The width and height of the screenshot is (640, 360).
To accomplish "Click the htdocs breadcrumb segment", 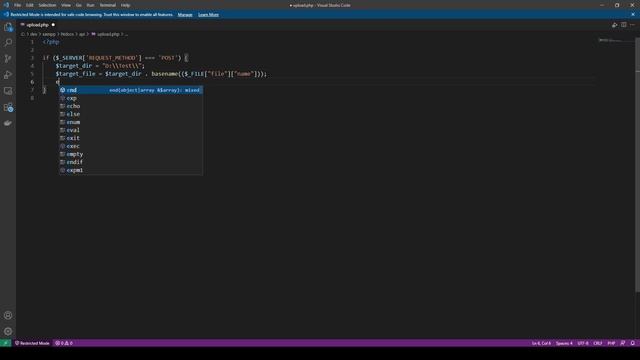I will tap(67, 34).
